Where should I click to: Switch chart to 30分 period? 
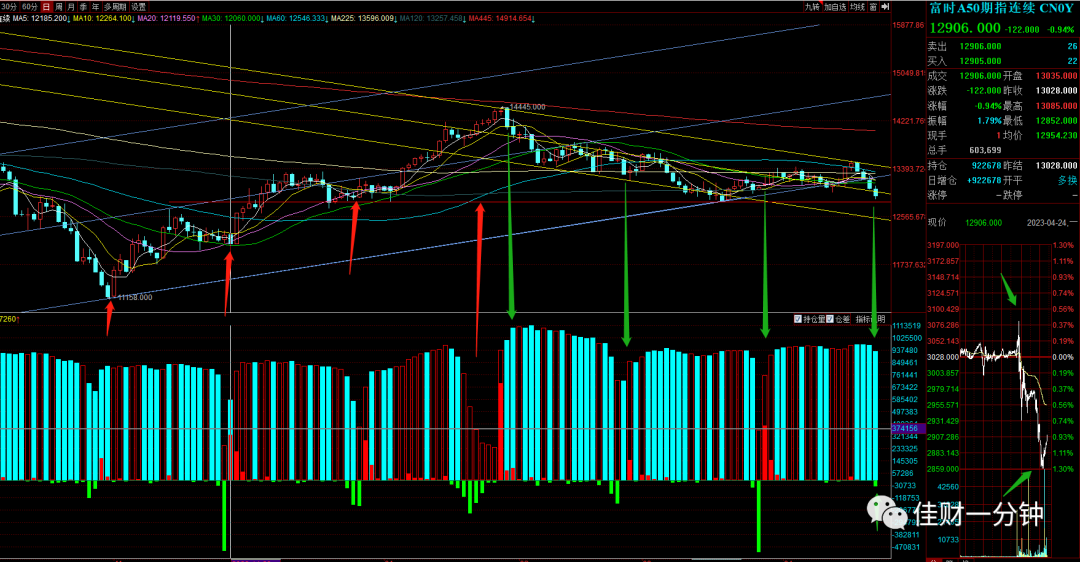(10, 7)
